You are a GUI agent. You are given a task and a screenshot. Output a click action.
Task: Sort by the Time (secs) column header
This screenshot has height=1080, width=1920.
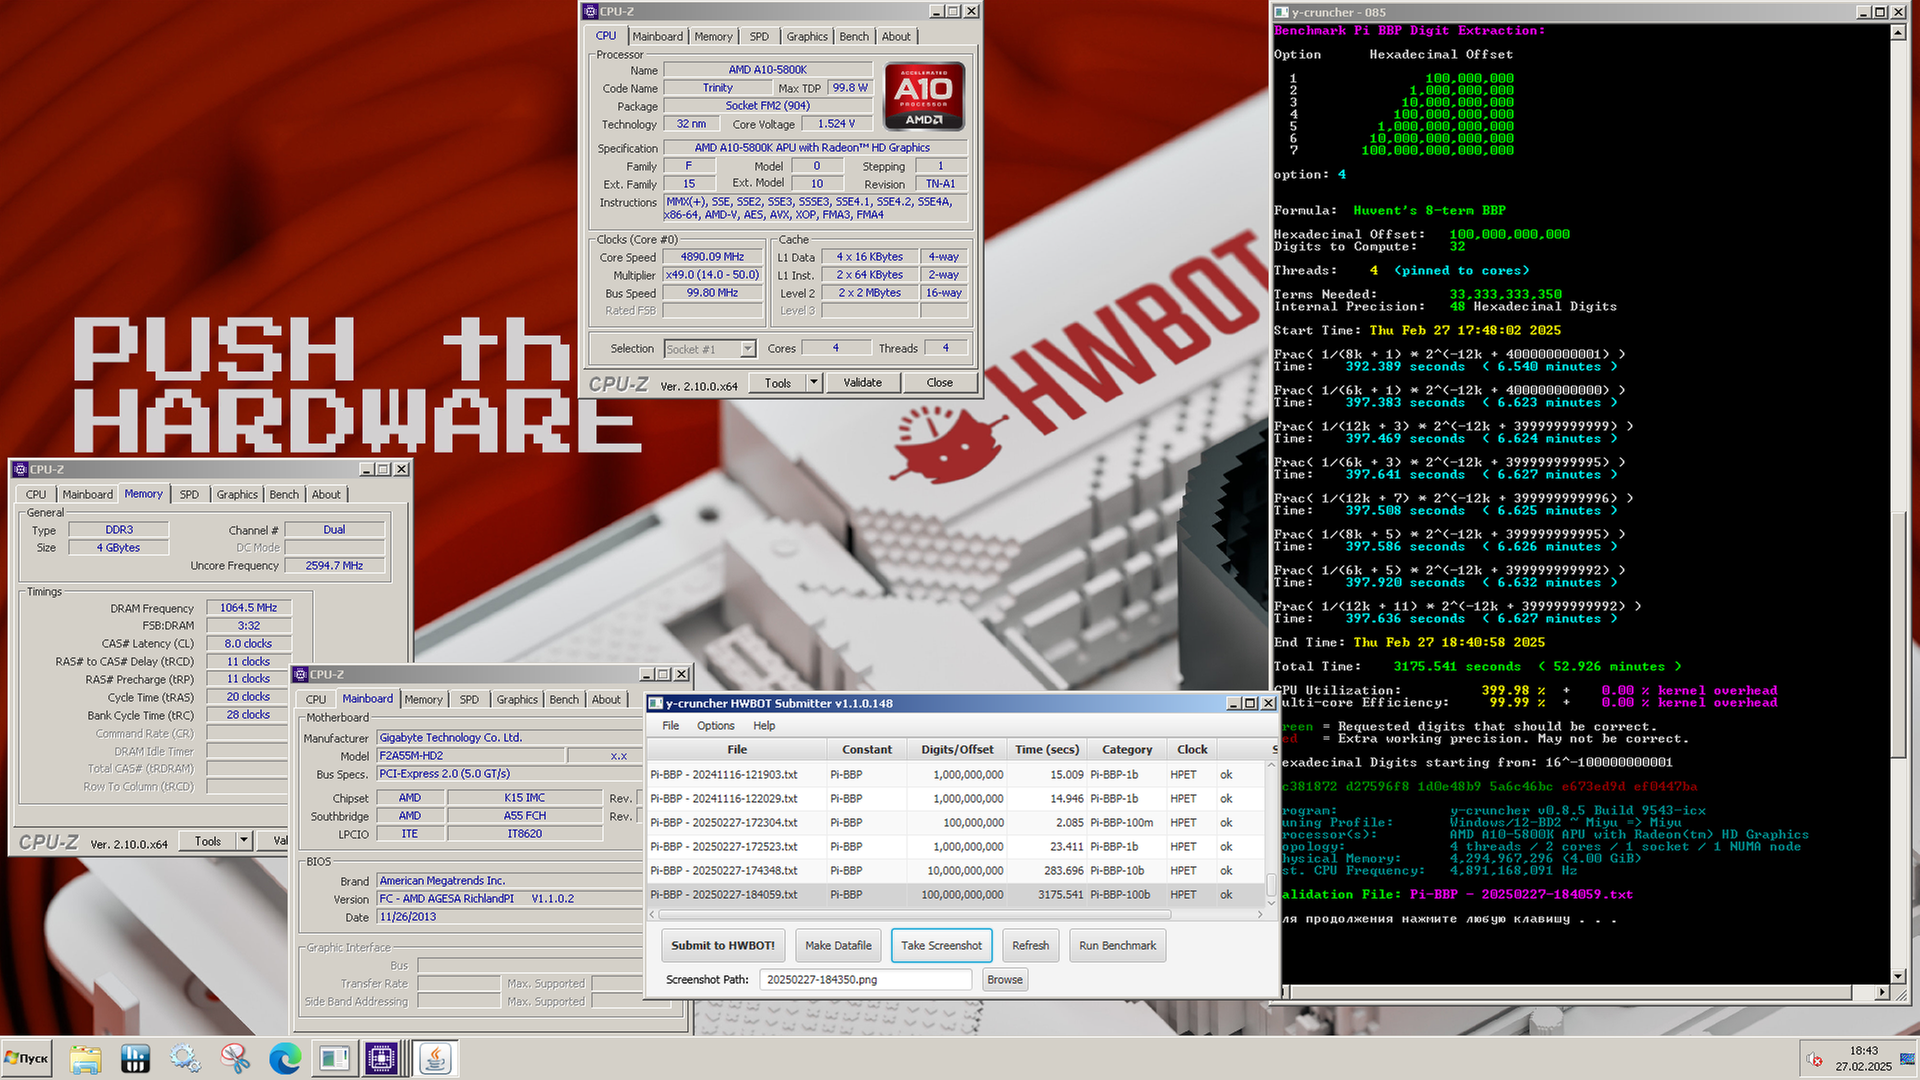pyautogui.click(x=1047, y=749)
